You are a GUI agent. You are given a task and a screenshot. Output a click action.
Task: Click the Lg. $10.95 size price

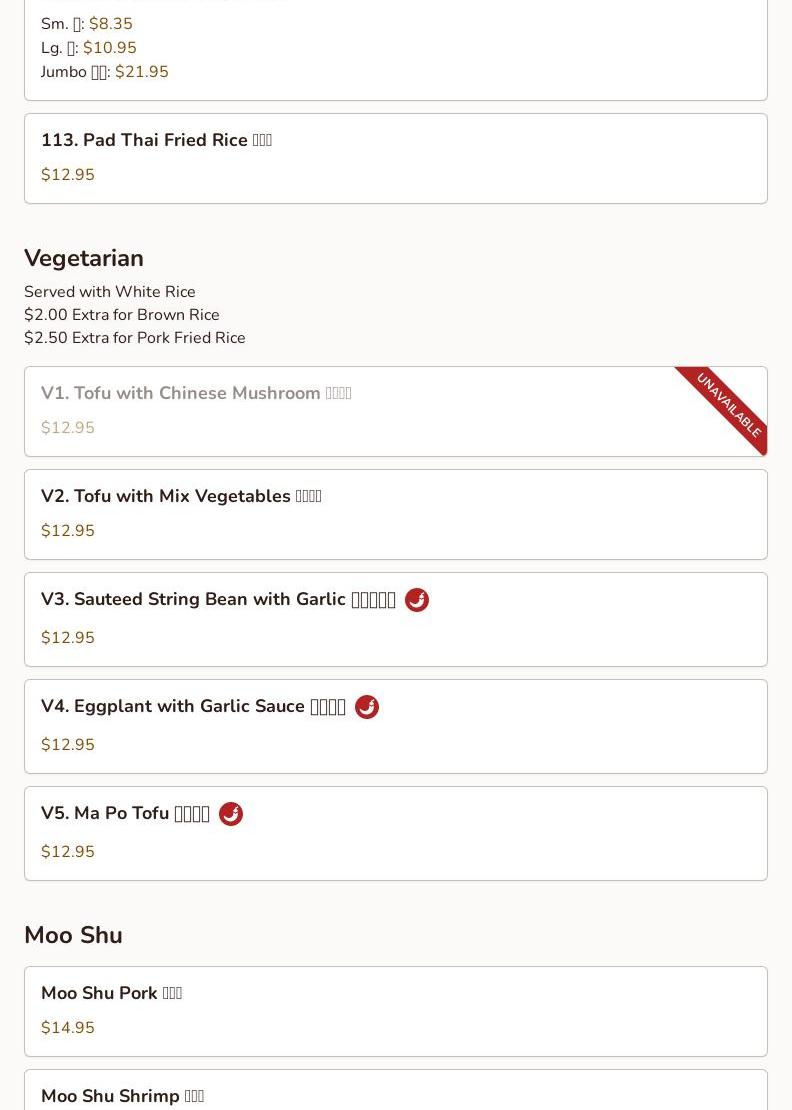(109, 48)
